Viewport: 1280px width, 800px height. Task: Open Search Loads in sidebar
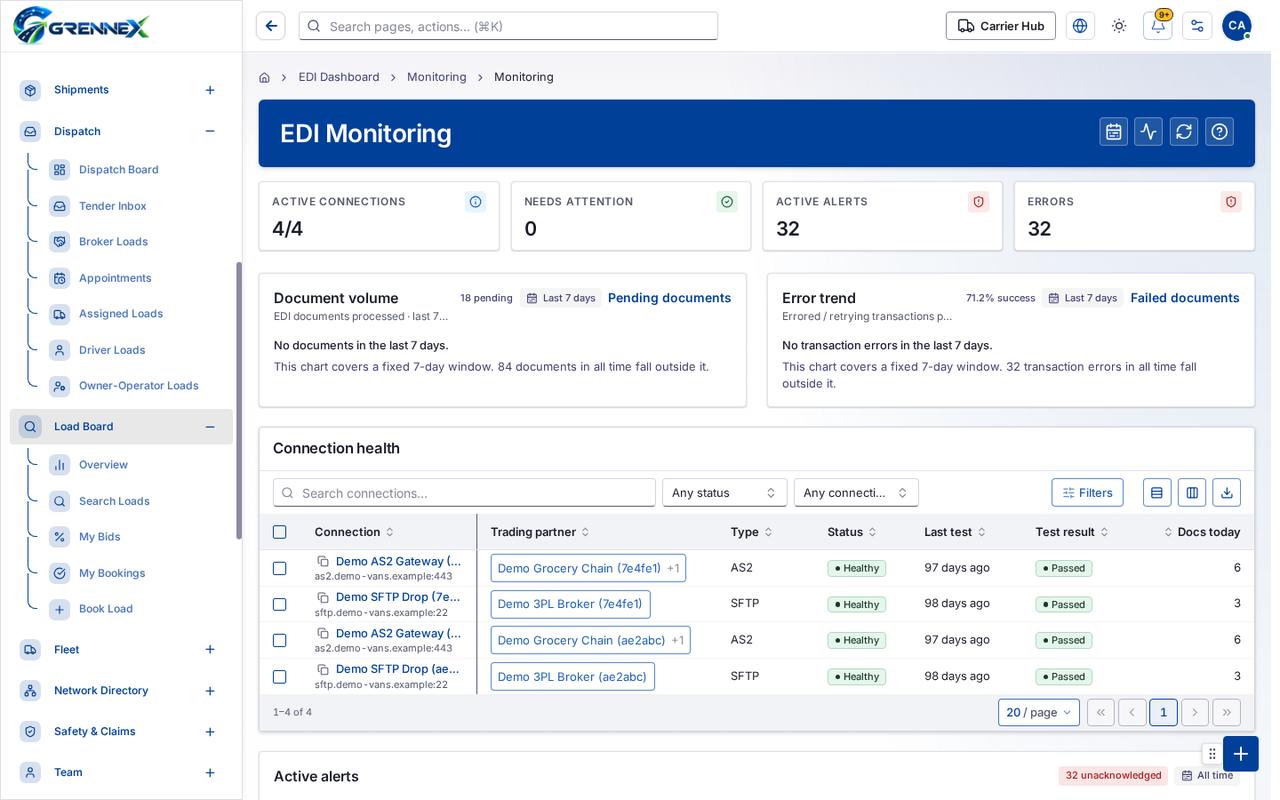pyautogui.click(x=114, y=501)
